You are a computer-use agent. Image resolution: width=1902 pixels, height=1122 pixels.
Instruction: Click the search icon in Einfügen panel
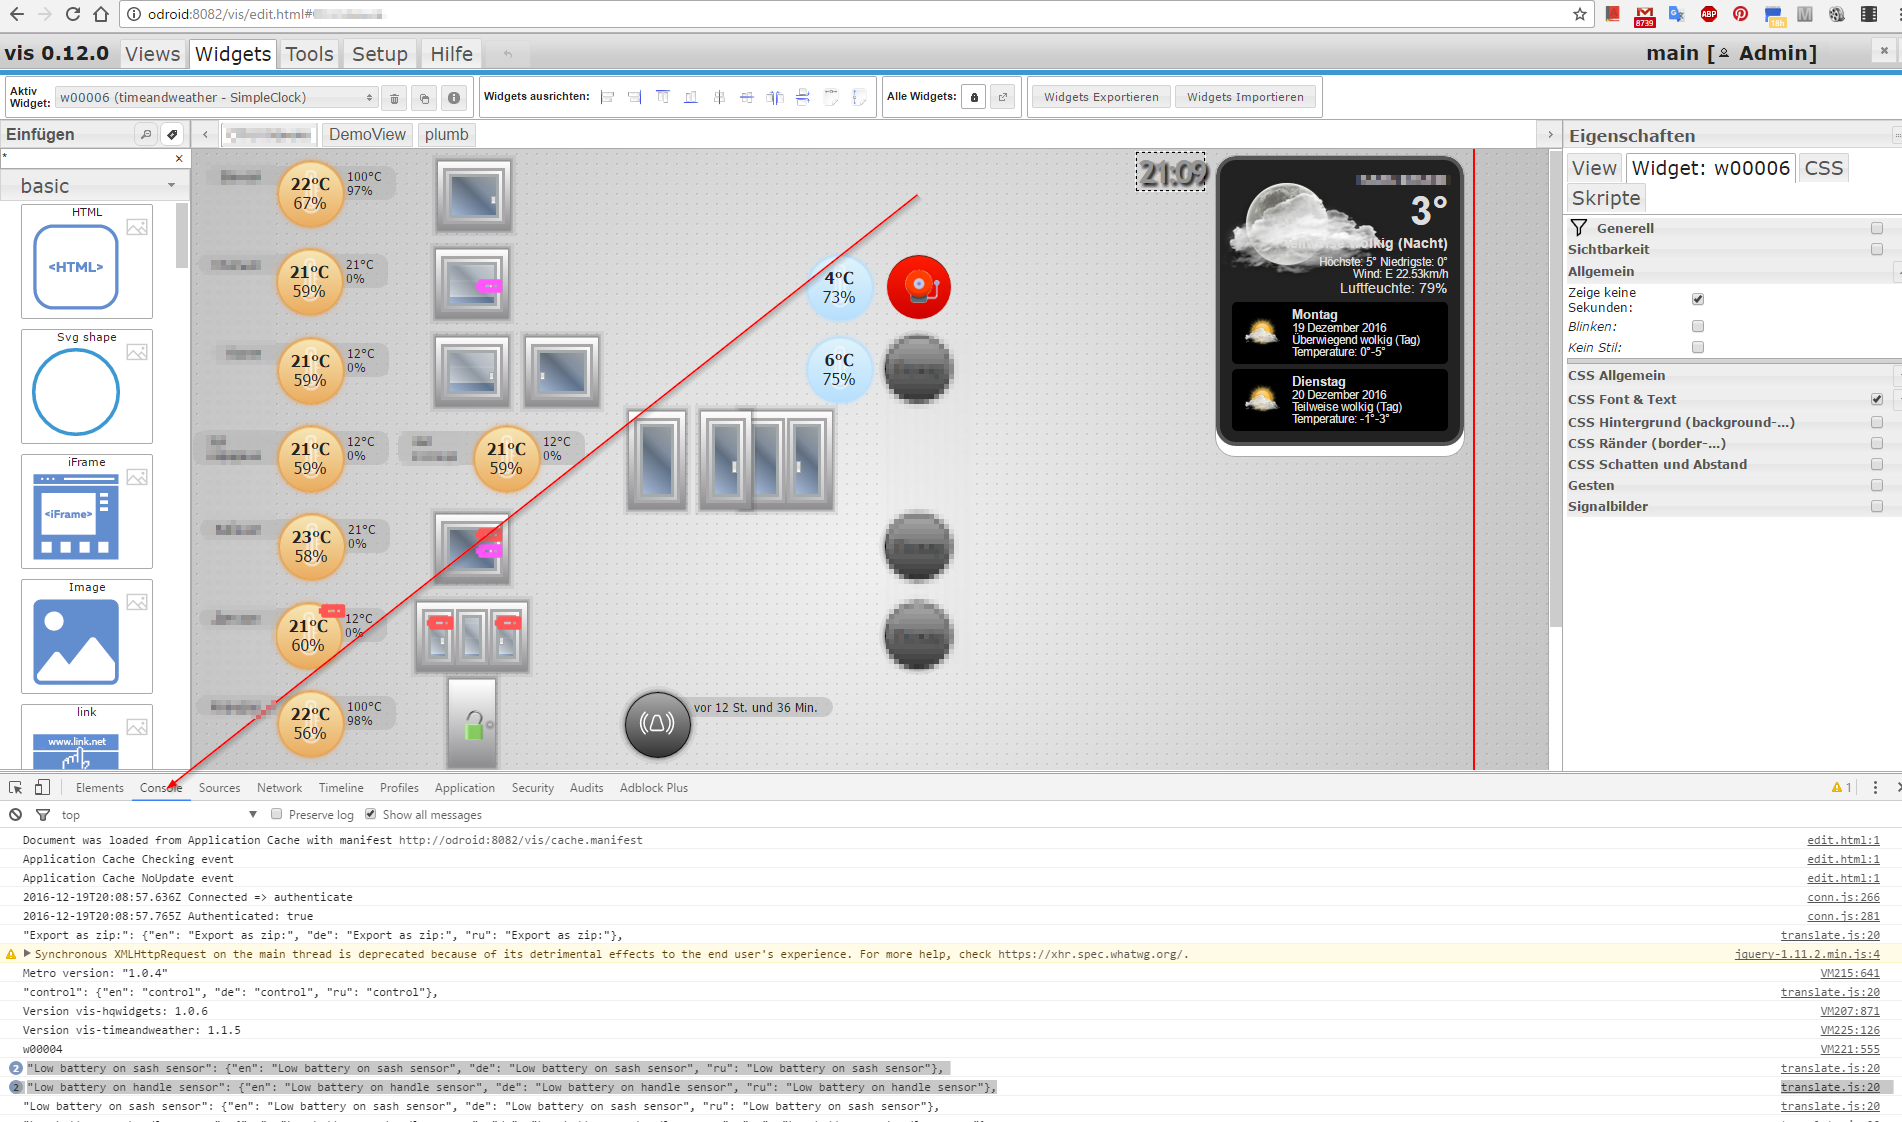pyautogui.click(x=146, y=134)
